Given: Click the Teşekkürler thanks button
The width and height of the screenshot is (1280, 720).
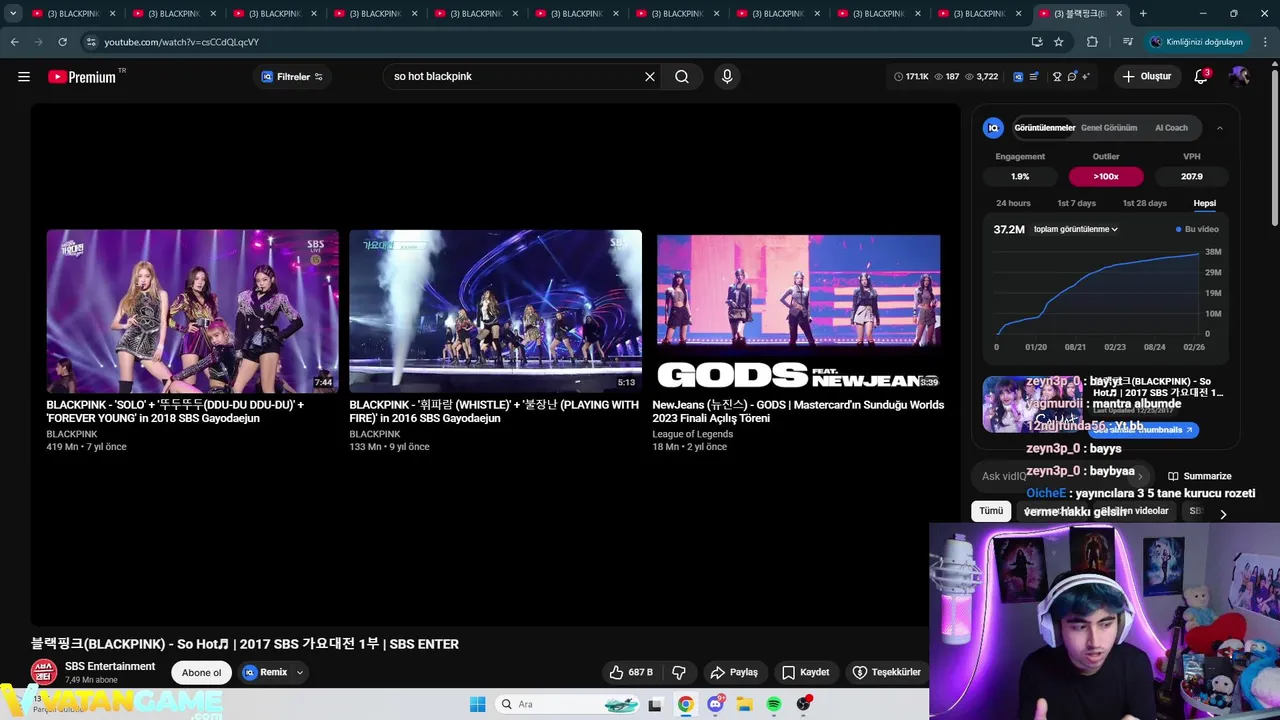Looking at the screenshot, I should tap(886, 672).
